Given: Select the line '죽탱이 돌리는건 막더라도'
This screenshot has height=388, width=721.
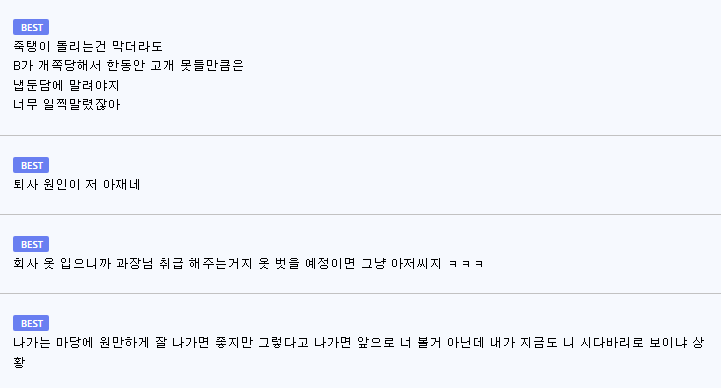Looking at the screenshot, I should tap(88, 46).
